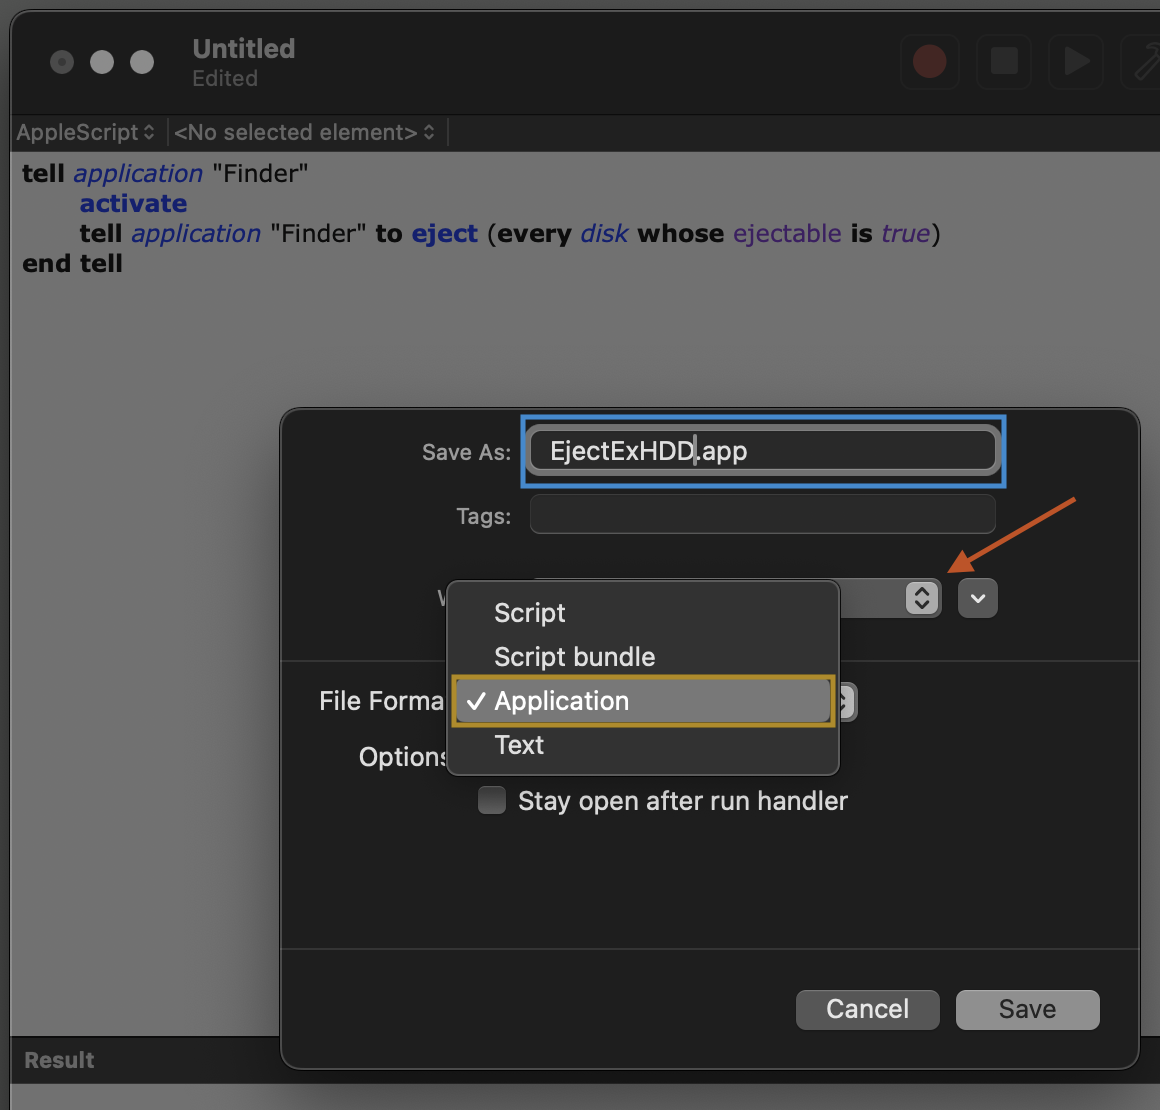Screen dimensions: 1160x1110
Task: Click the yellow traffic-light window control
Action: click(141, 62)
